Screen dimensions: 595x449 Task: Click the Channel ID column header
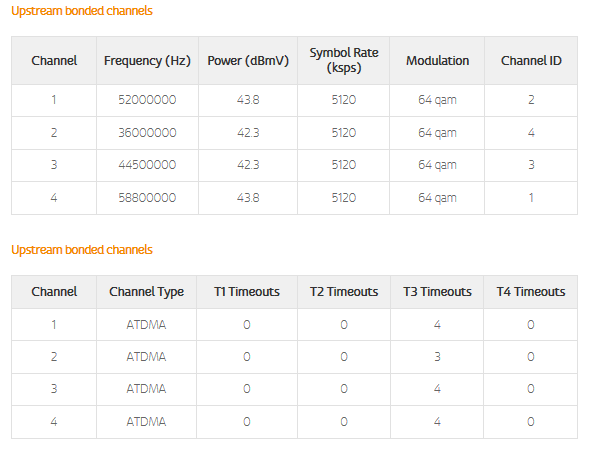(531, 61)
